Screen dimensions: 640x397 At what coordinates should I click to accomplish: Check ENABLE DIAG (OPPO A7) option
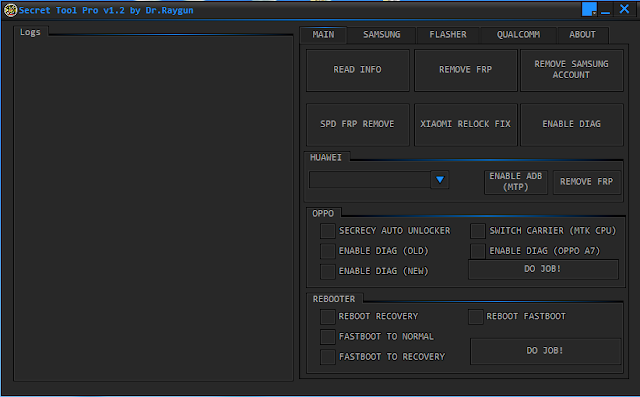point(478,251)
